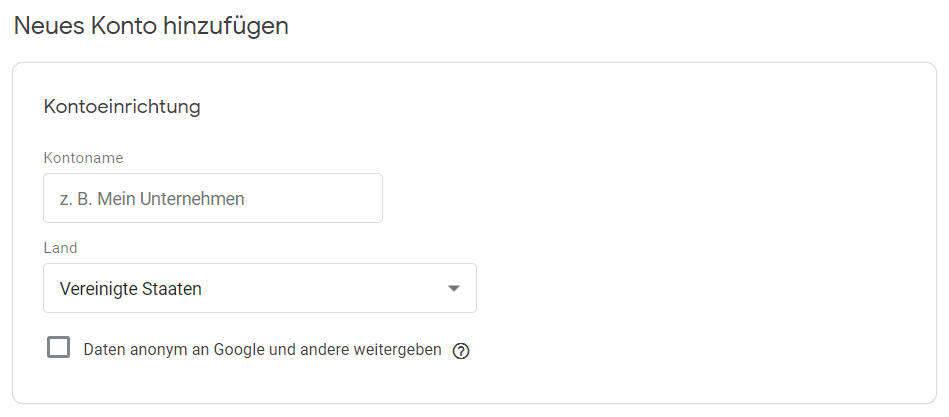Expand country list showing Vereinigte Staaten

pyautogui.click(x=260, y=288)
